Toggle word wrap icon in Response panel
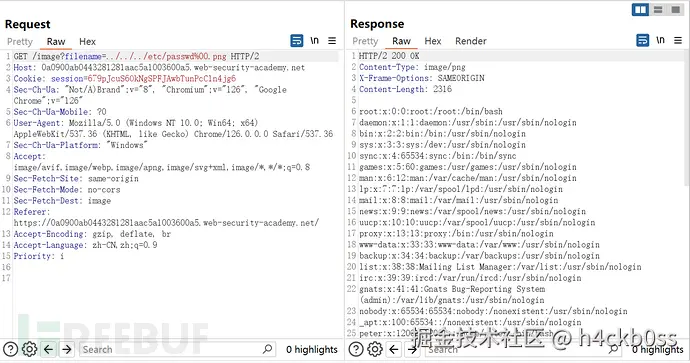Image resolution: width=690 pixels, height=363 pixels. 643,40
